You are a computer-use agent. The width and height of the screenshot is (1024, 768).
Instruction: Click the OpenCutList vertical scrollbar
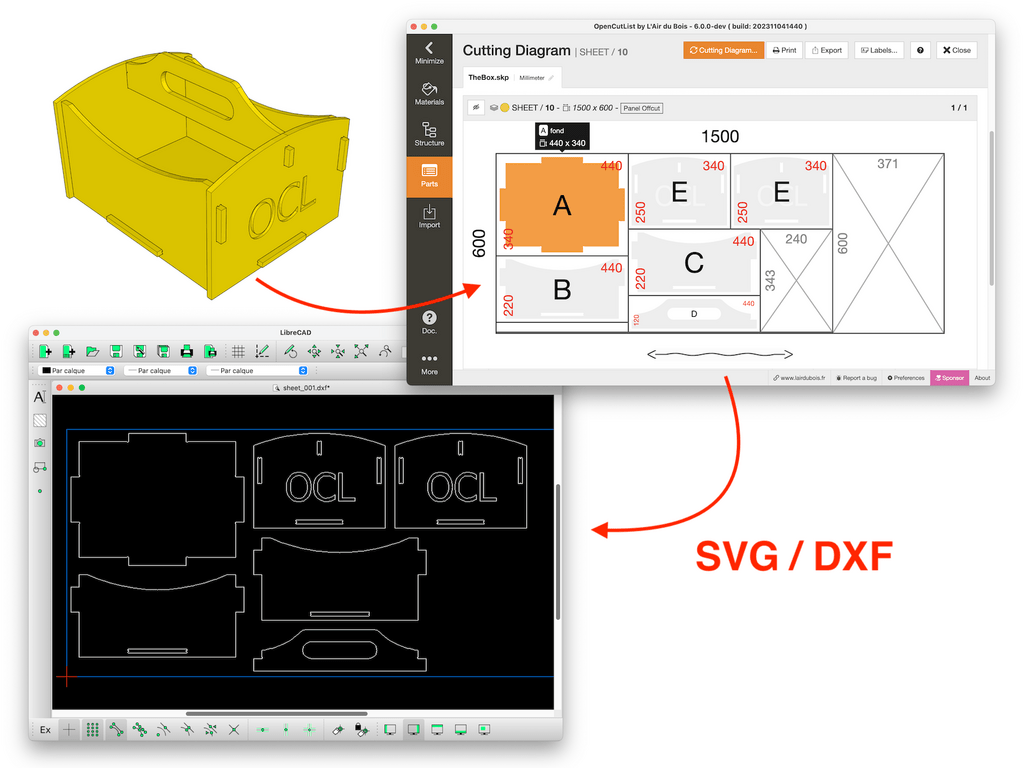[991, 209]
